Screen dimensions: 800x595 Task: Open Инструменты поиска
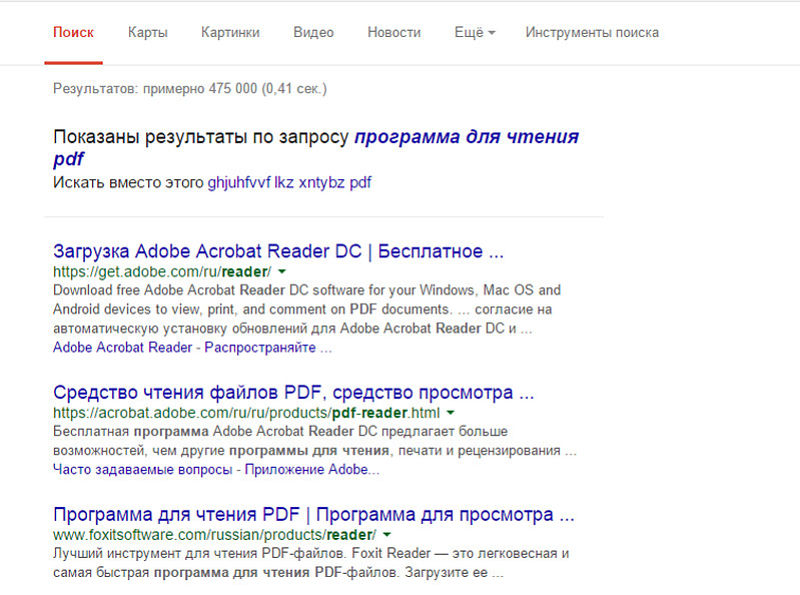[592, 33]
